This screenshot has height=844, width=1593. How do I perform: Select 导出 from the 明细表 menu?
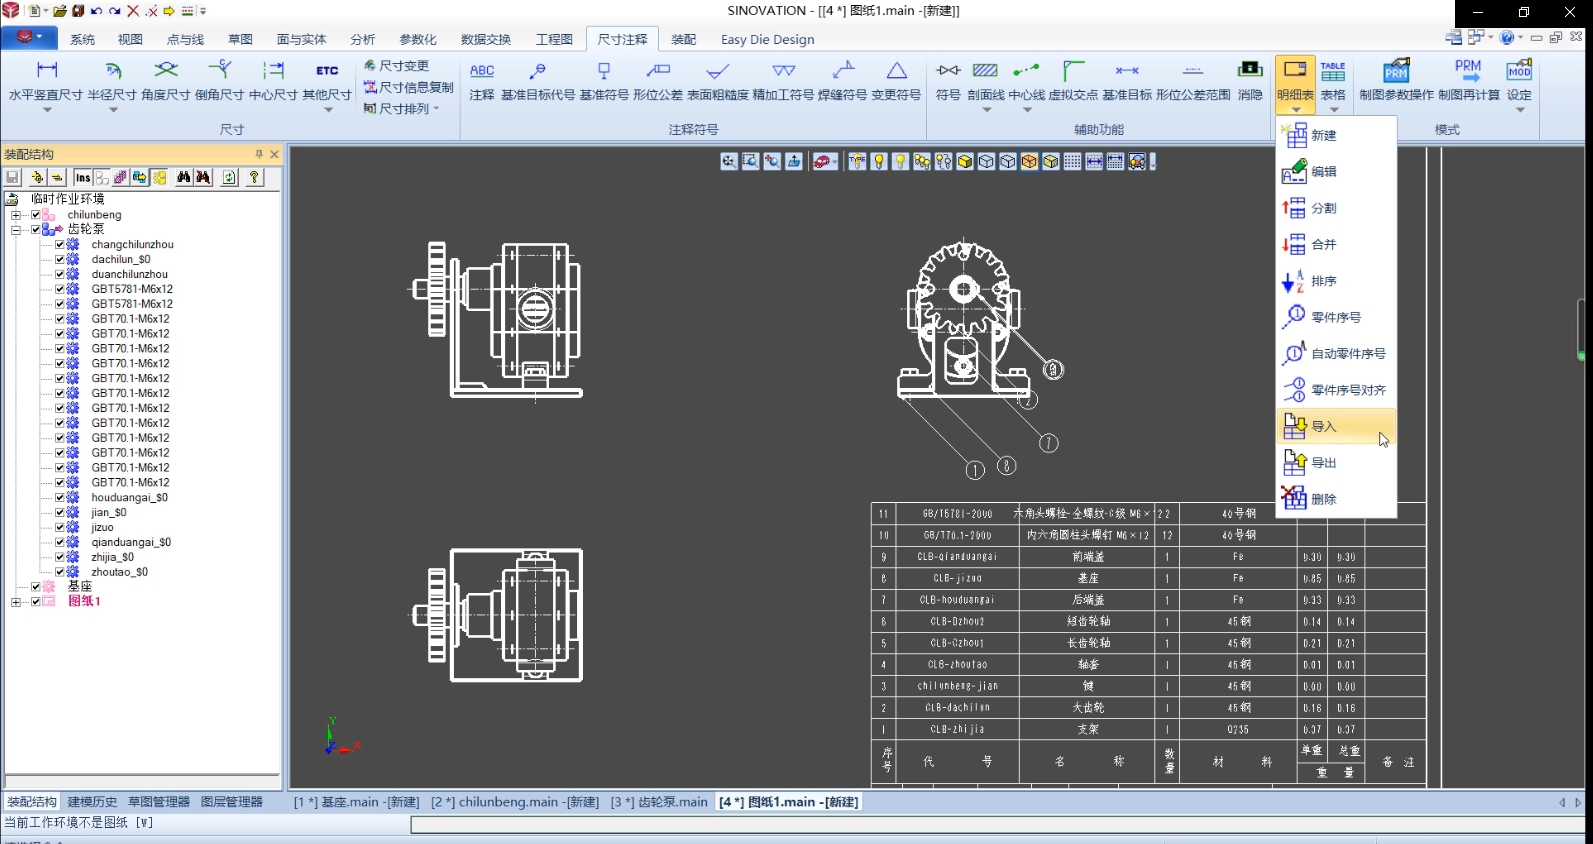click(1337, 463)
